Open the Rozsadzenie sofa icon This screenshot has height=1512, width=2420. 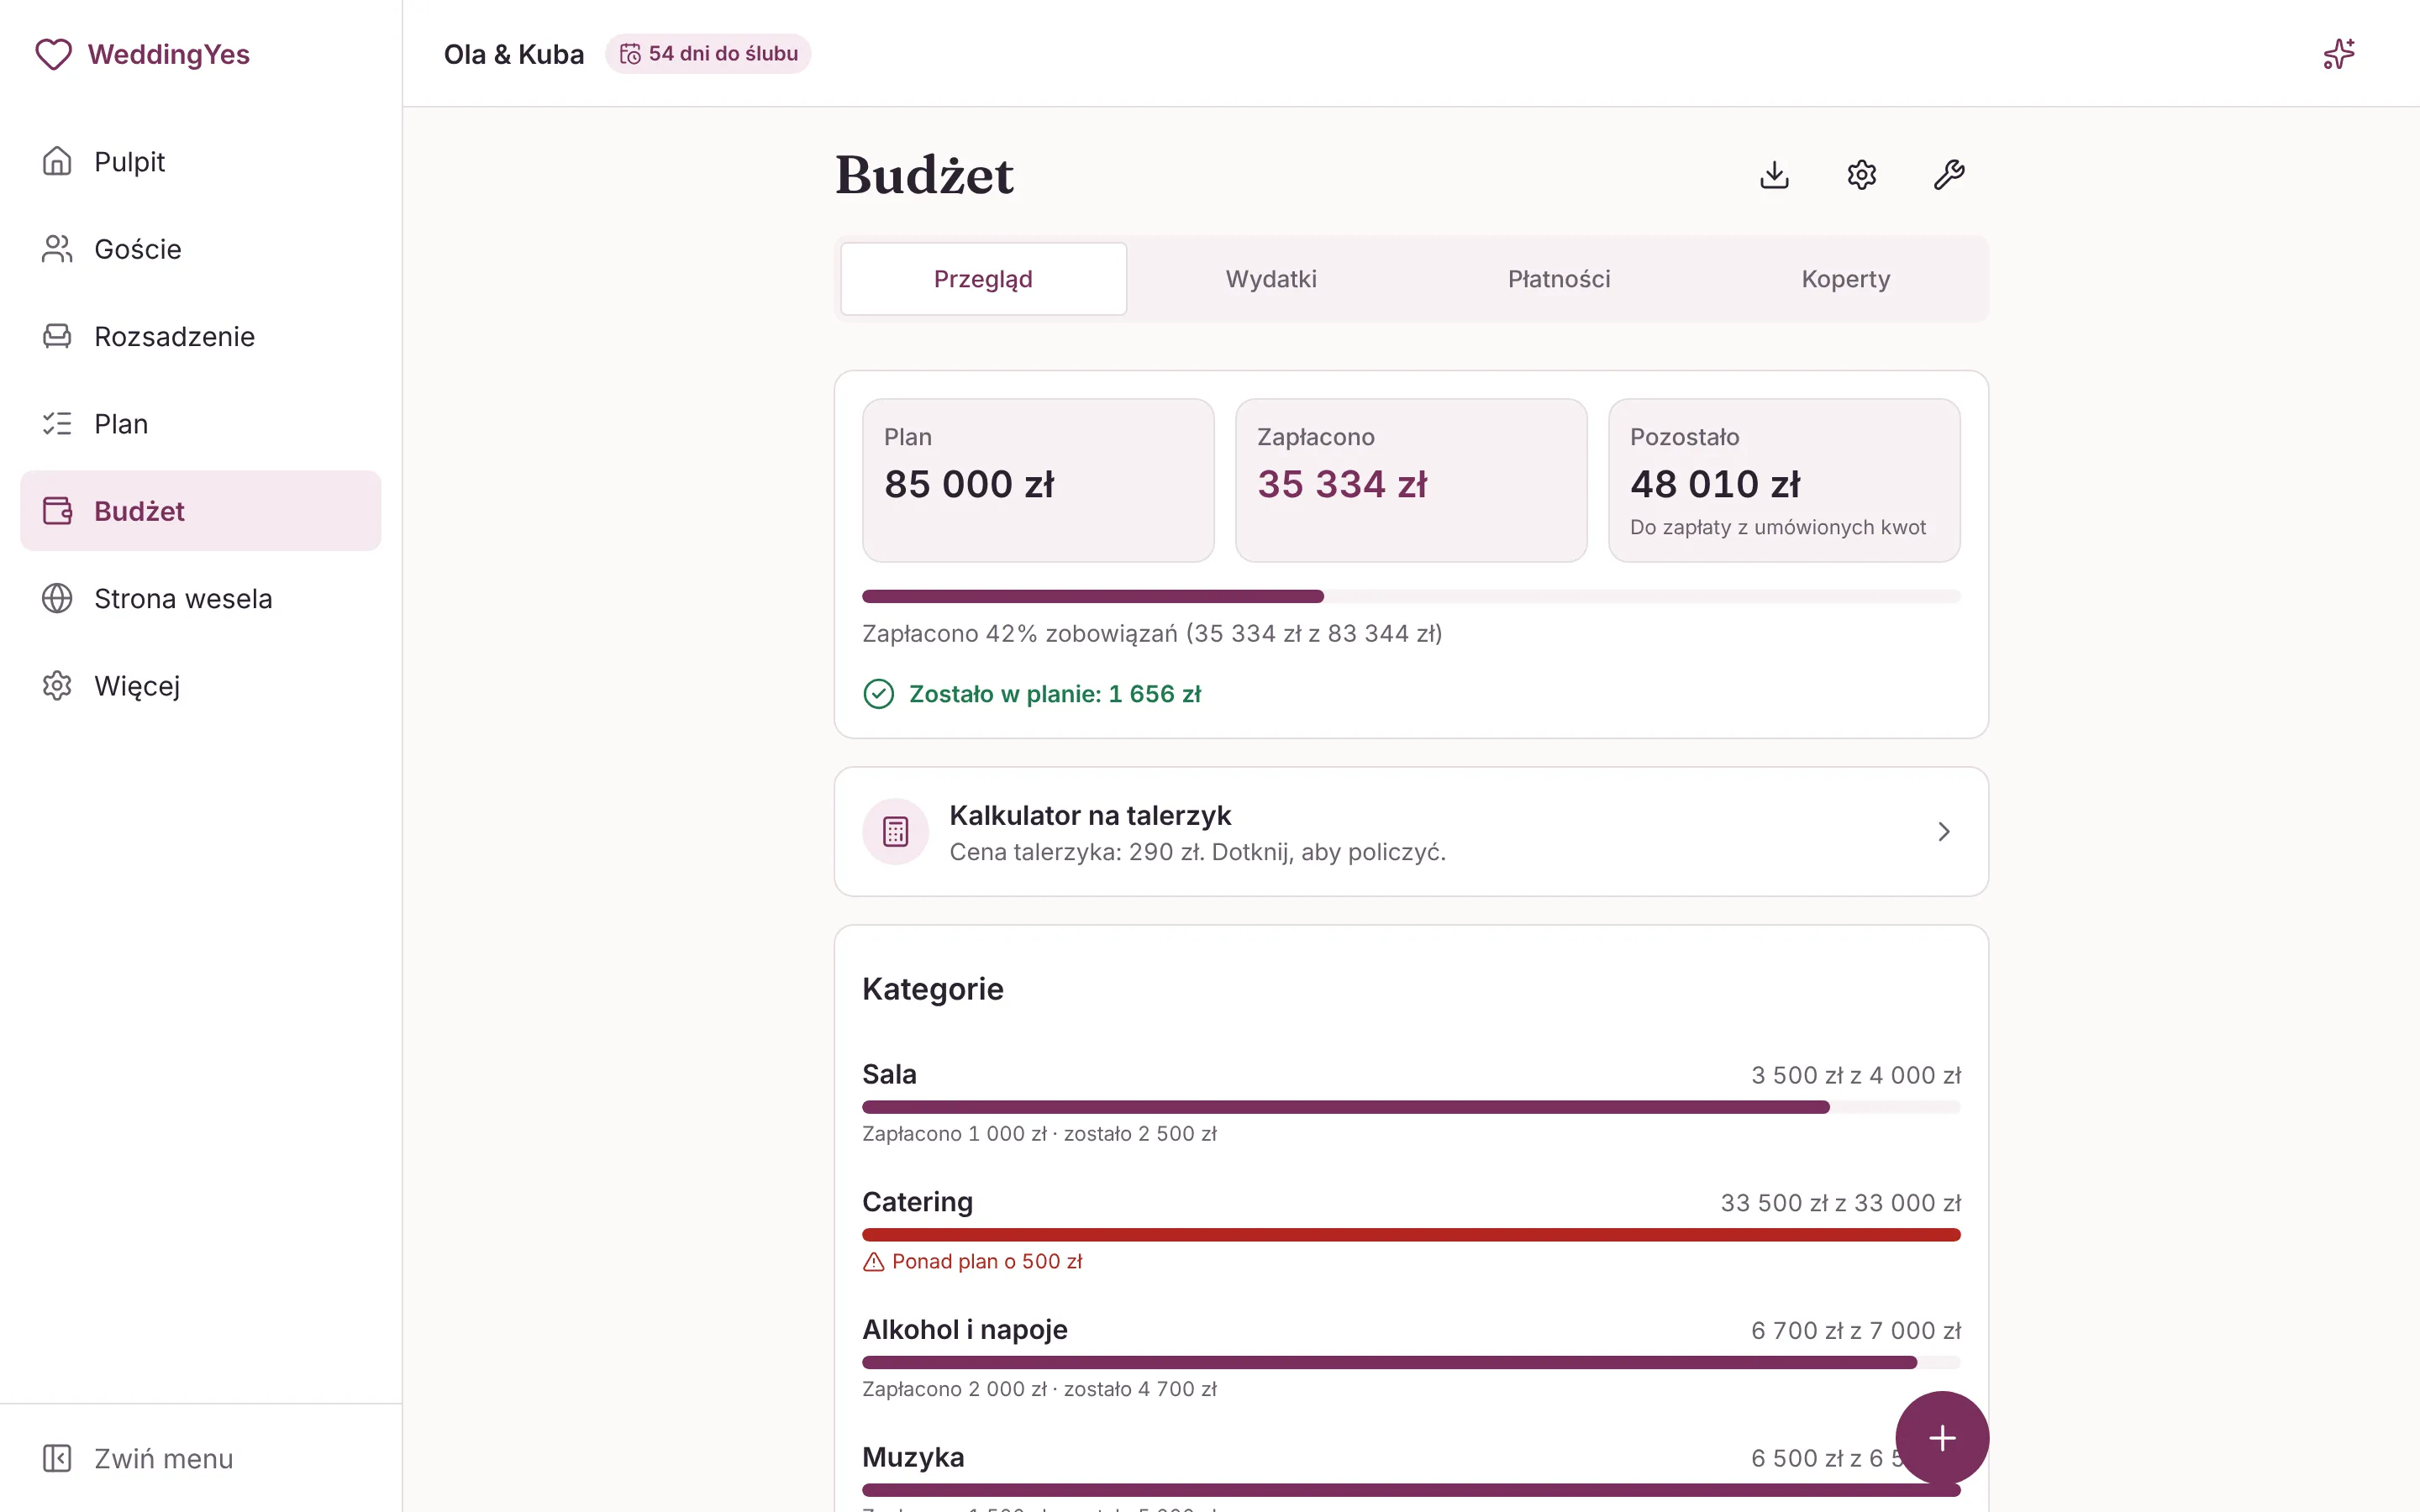57,336
